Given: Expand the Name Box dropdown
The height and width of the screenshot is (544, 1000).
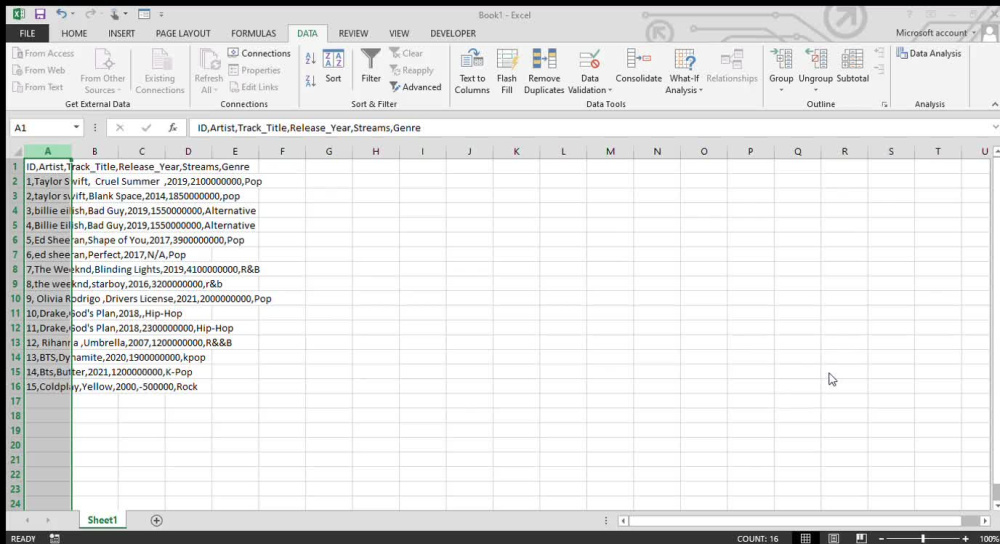Looking at the screenshot, I should (x=76, y=128).
